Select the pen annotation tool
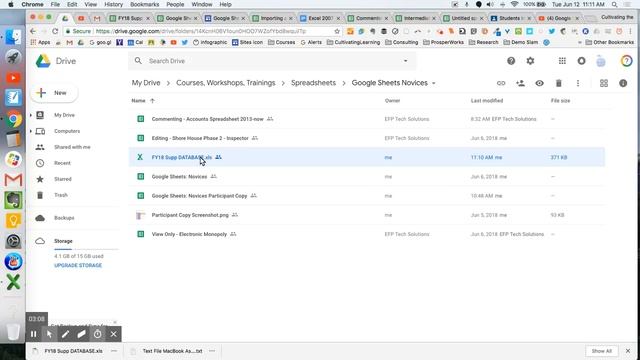The image size is (640, 360). tap(65, 334)
